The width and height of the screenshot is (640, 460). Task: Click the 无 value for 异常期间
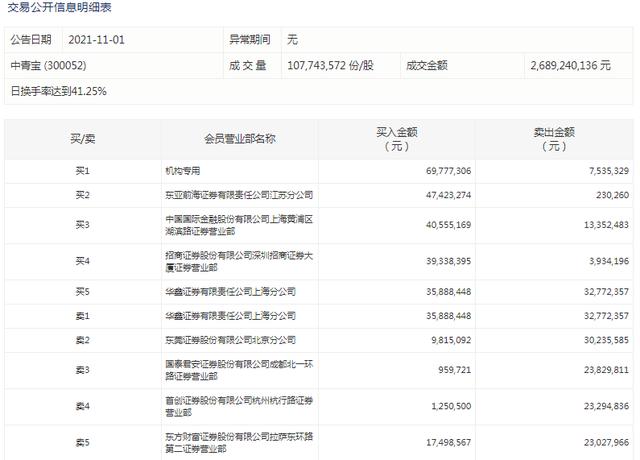pos(292,40)
